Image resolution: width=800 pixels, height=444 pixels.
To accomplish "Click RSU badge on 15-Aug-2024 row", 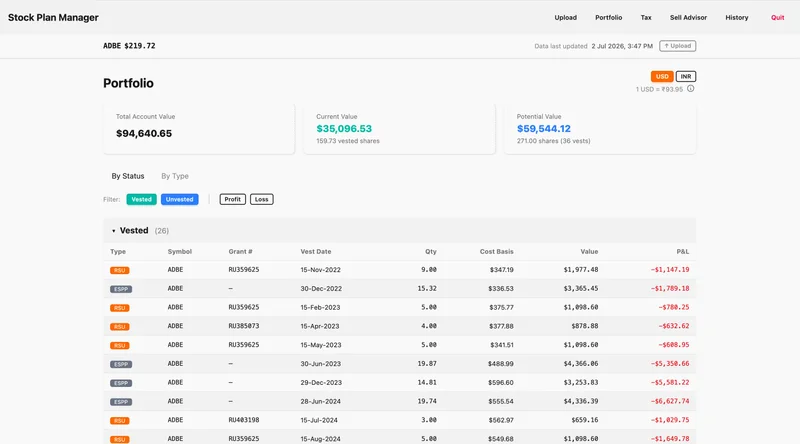I will click(120, 439).
